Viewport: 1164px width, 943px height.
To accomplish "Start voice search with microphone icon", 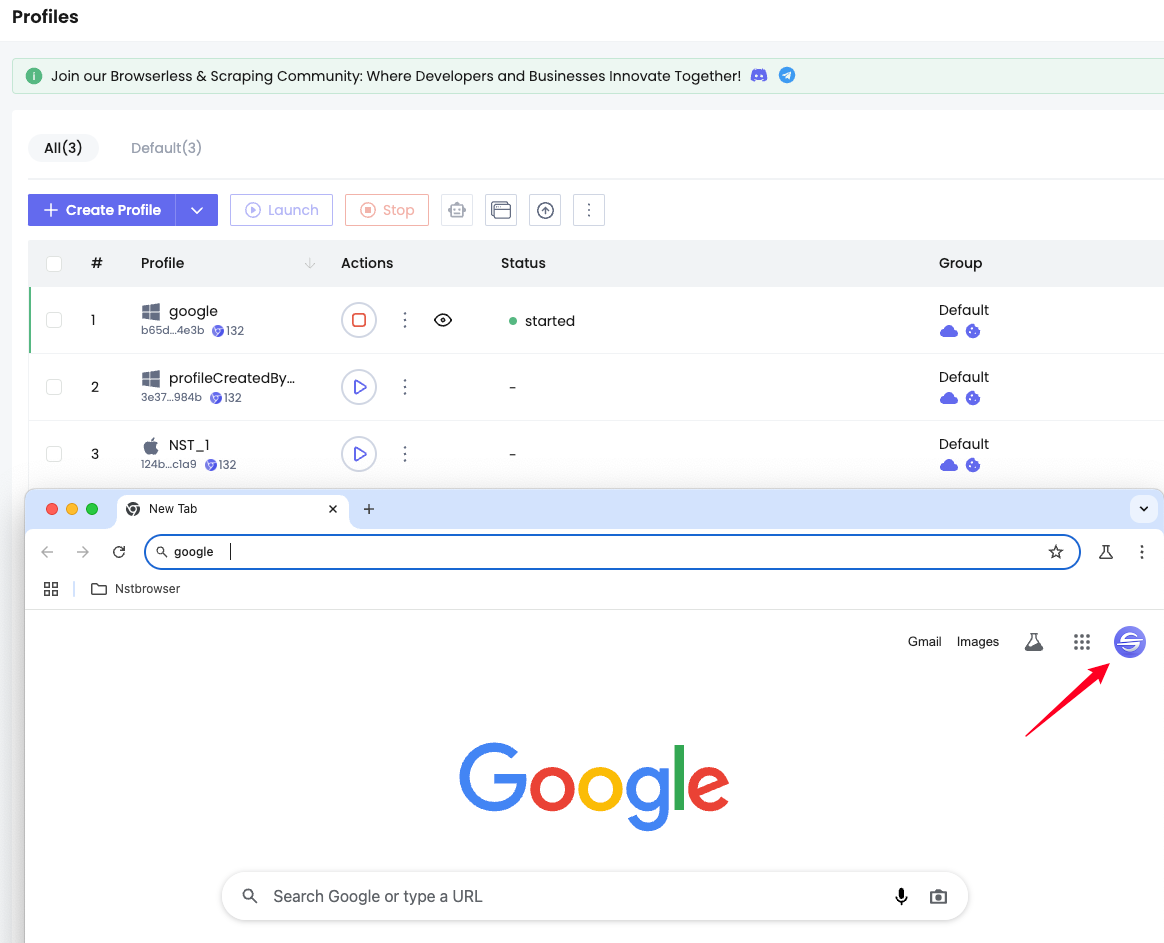I will coord(901,896).
